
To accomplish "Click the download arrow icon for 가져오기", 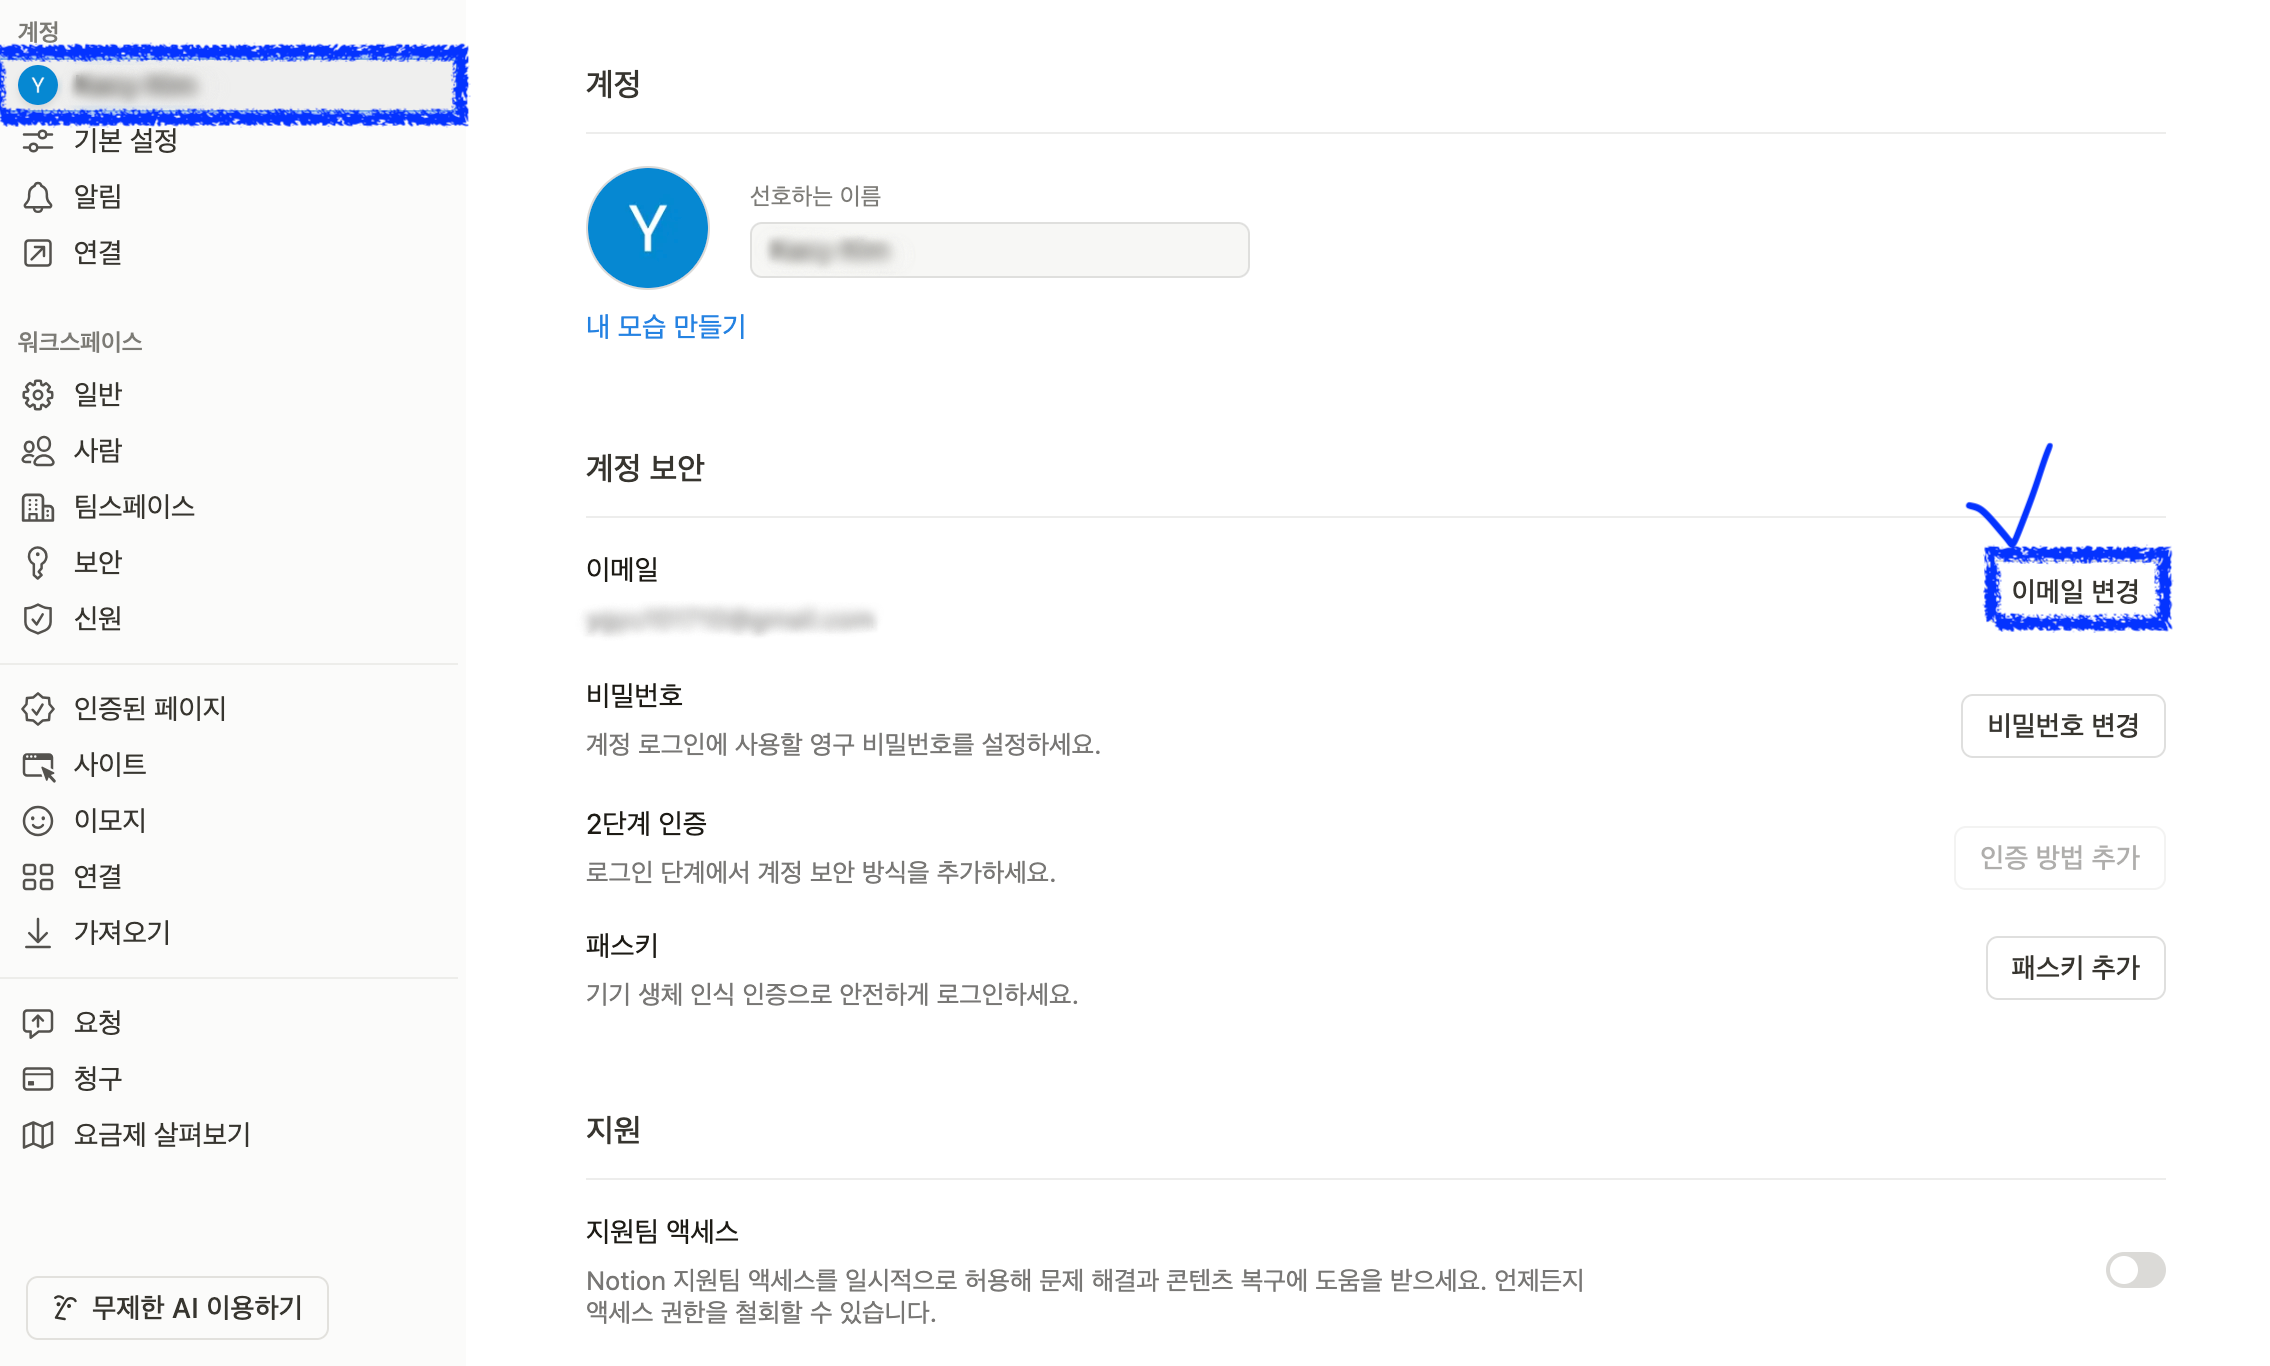I will click(x=38, y=933).
